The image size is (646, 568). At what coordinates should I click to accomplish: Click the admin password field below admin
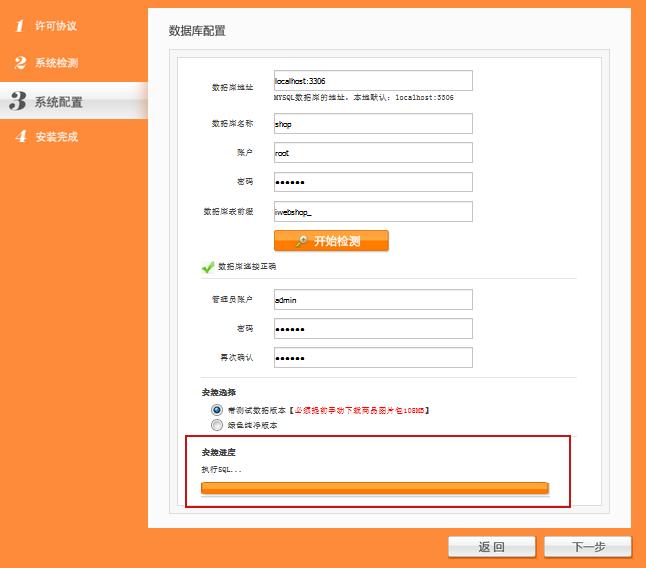point(373,329)
